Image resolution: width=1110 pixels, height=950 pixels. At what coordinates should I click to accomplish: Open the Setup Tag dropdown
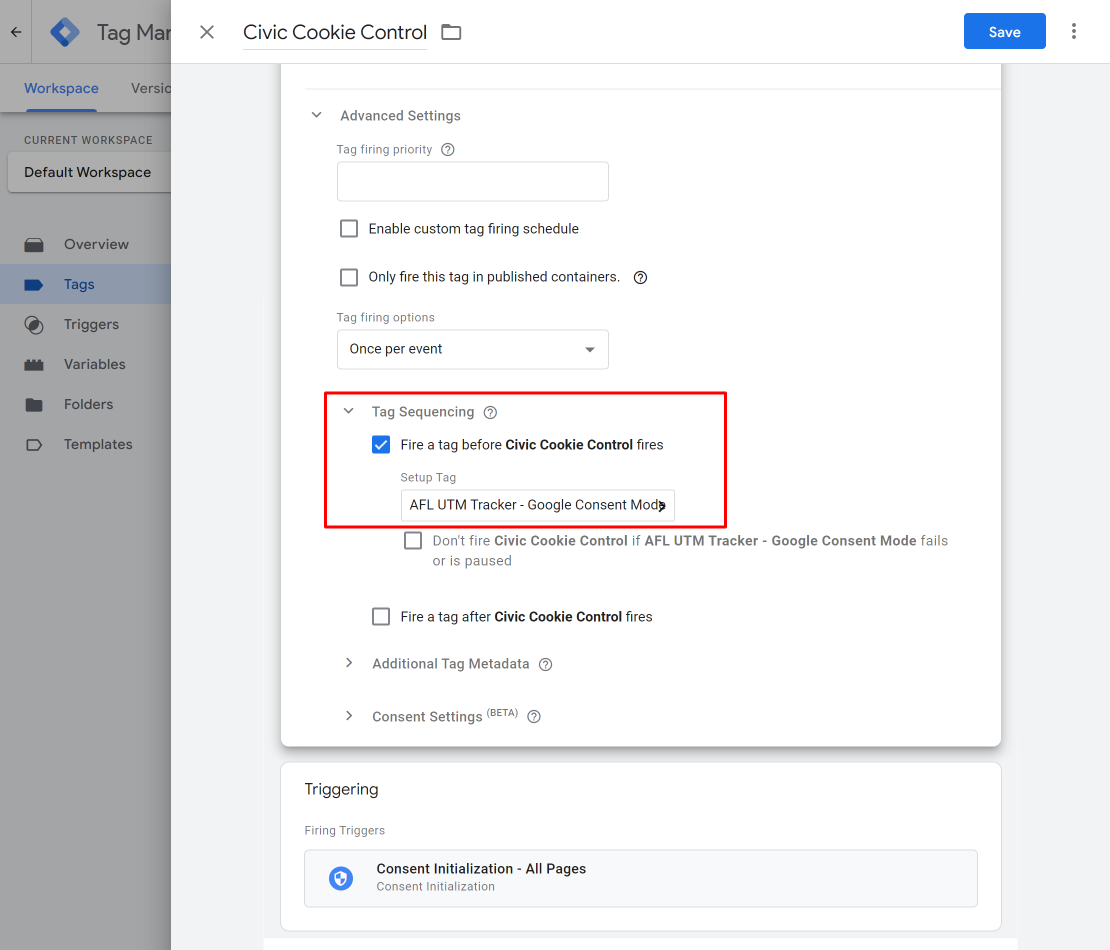tap(537, 505)
